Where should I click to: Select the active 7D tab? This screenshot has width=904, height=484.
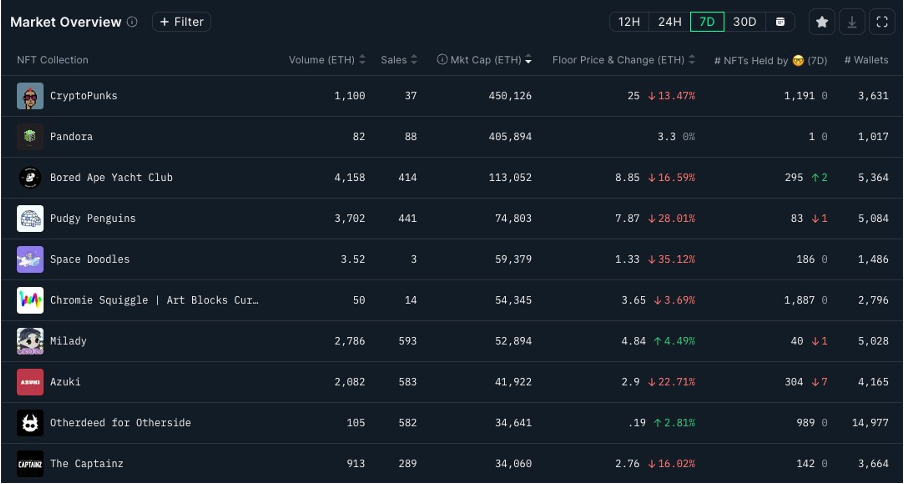pyautogui.click(x=707, y=22)
